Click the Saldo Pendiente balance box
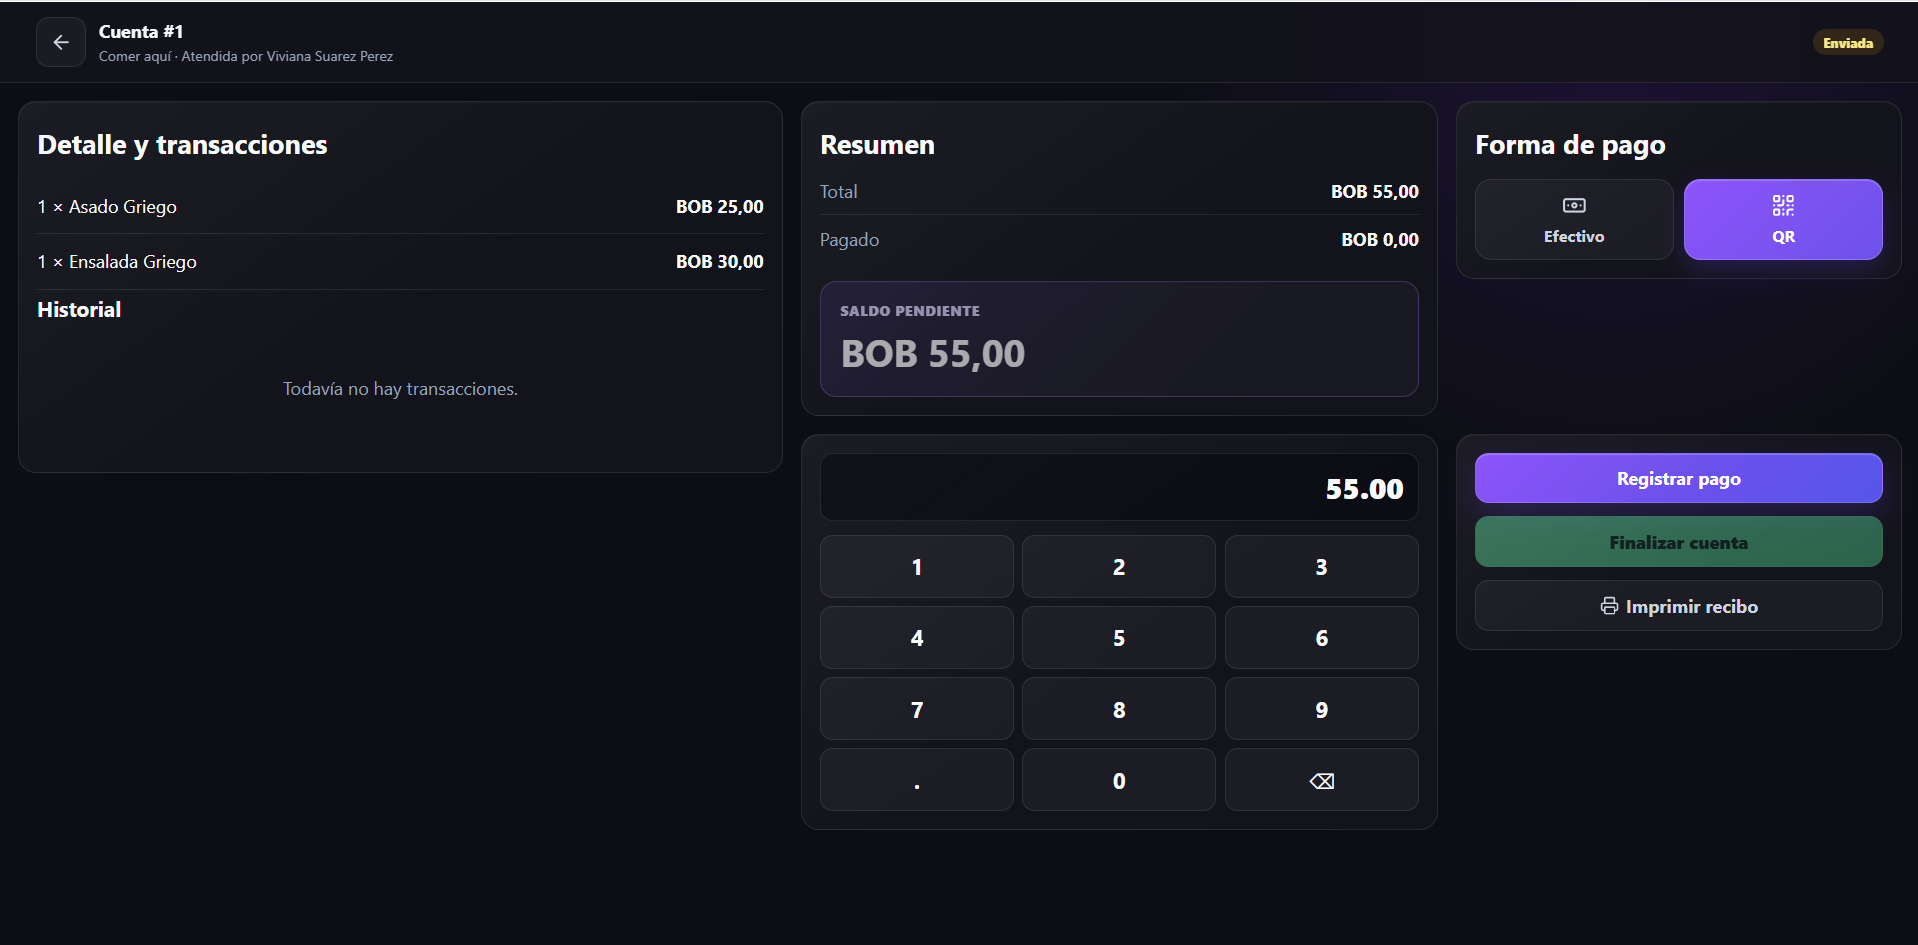Screen dimensions: 1918x945 (1119, 339)
